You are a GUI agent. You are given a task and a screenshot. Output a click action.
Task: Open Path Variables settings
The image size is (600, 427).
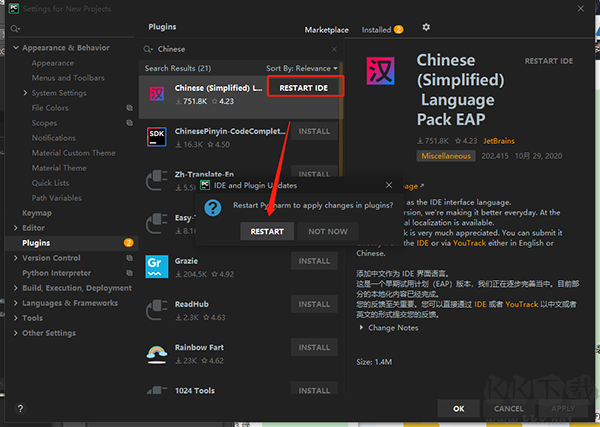click(x=57, y=198)
